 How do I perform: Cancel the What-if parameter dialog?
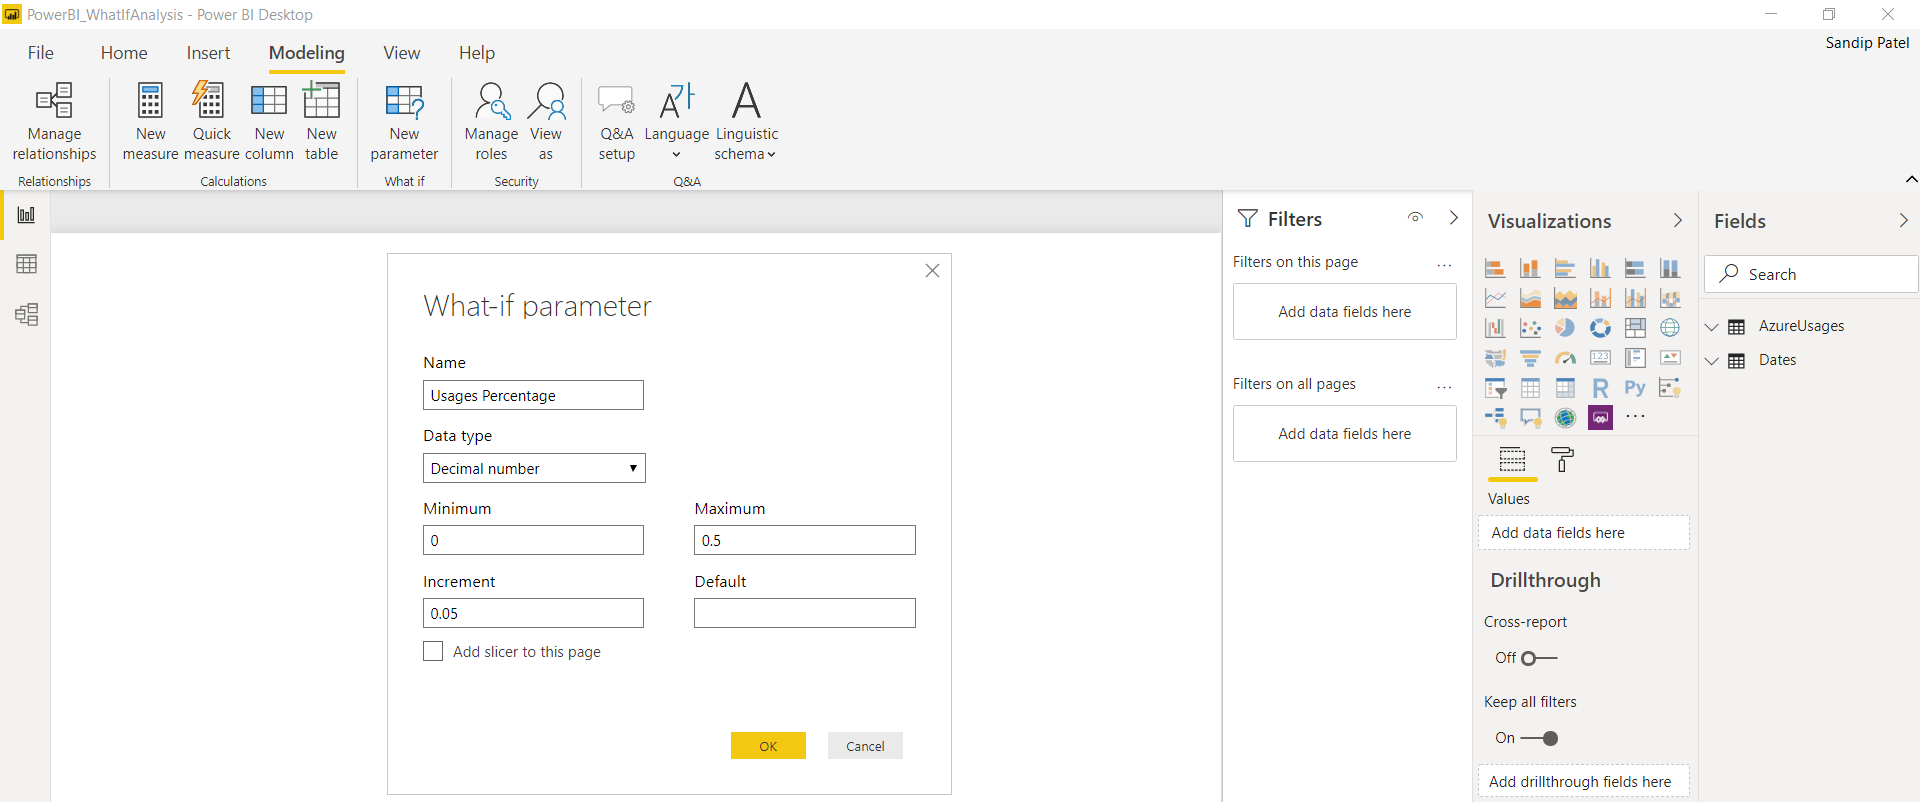point(865,746)
